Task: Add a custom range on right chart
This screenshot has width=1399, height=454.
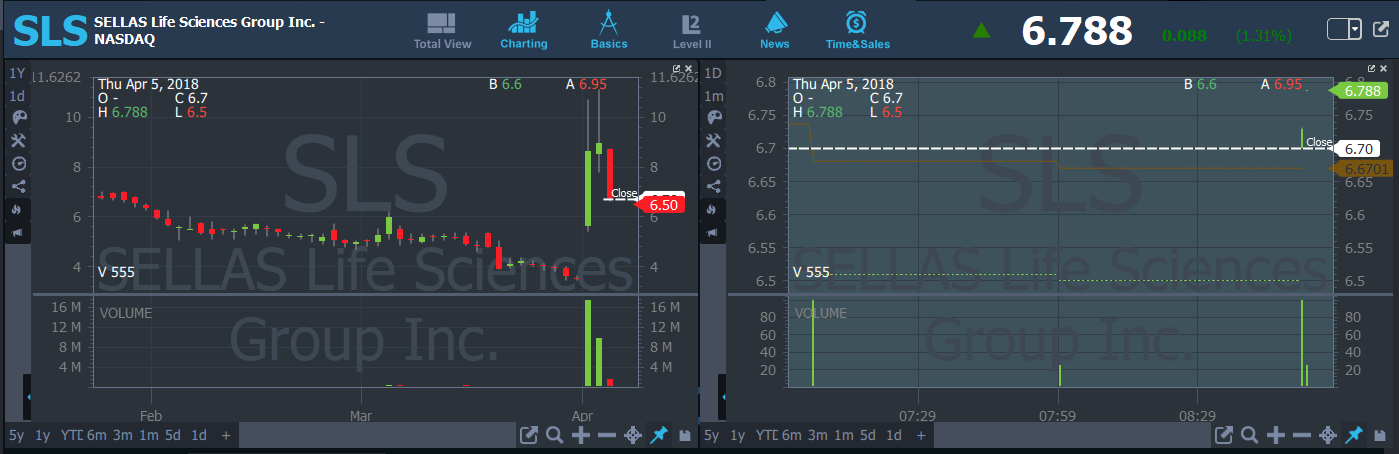Action: pos(921,436)
